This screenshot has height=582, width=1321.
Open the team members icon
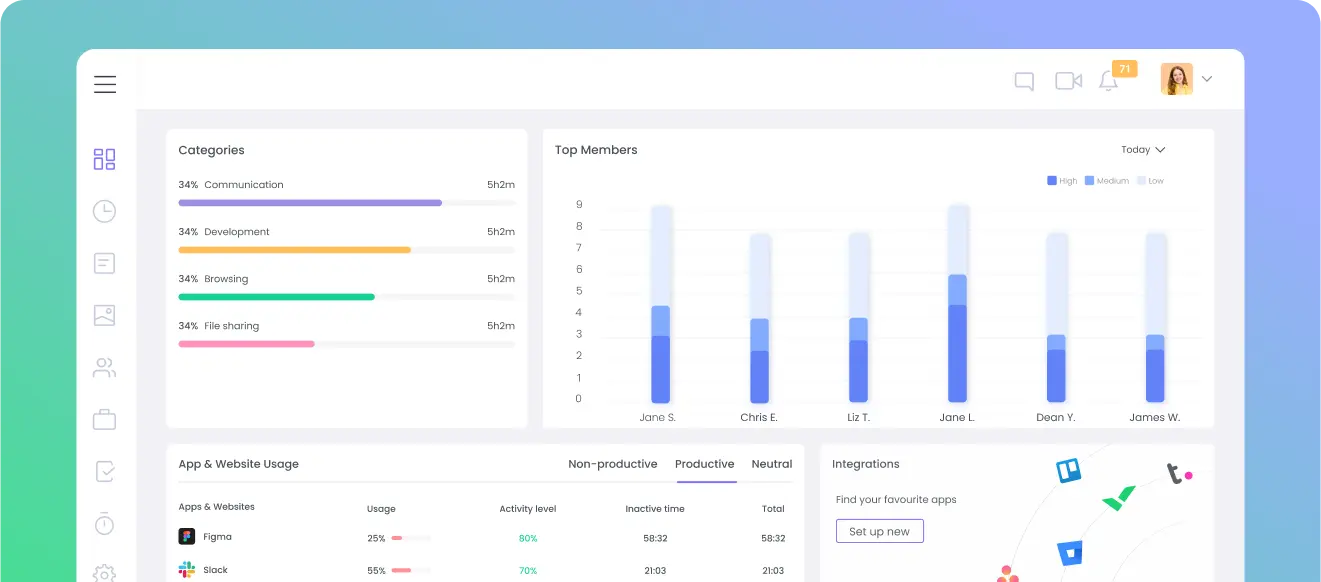[104, 367]
